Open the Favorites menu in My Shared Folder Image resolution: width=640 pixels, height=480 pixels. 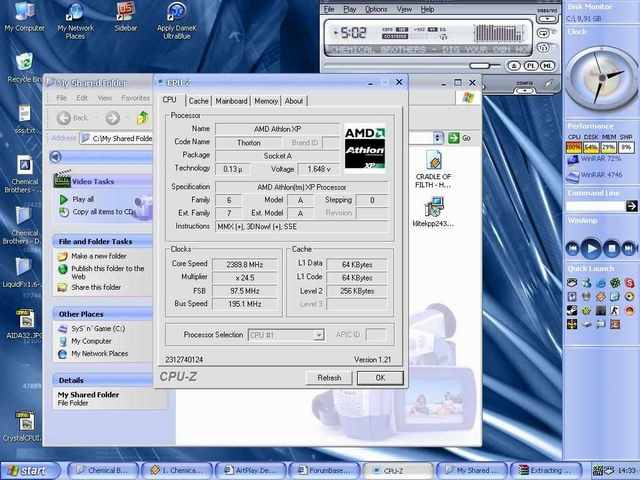(136, 98)
